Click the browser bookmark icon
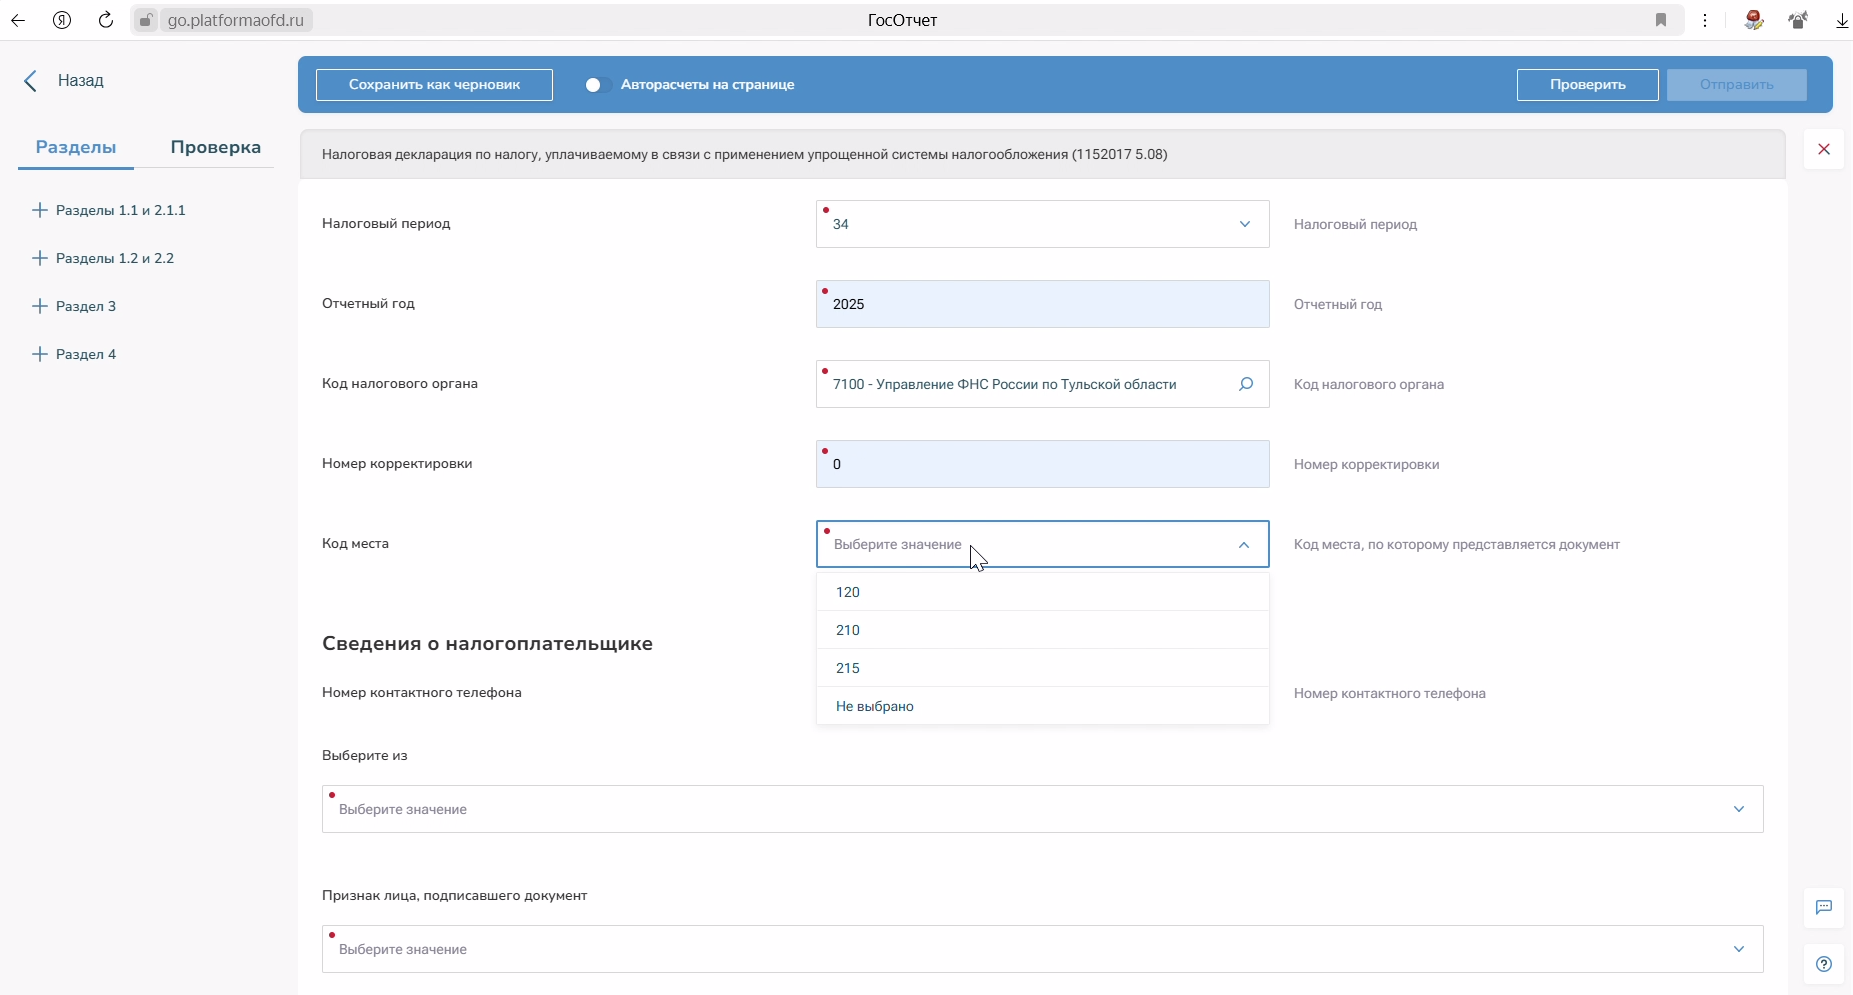The image size is (1853, 995). 1661,20
